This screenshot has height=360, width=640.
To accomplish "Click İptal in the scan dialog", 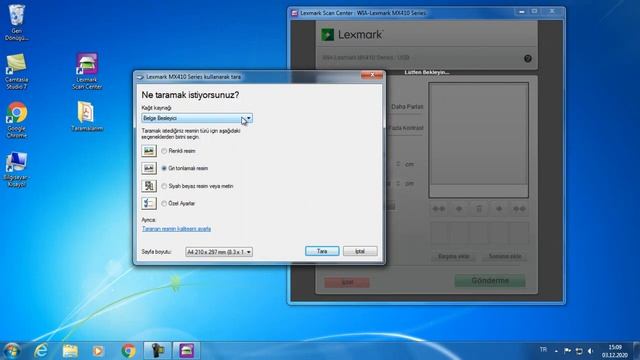I will (360, 251).
